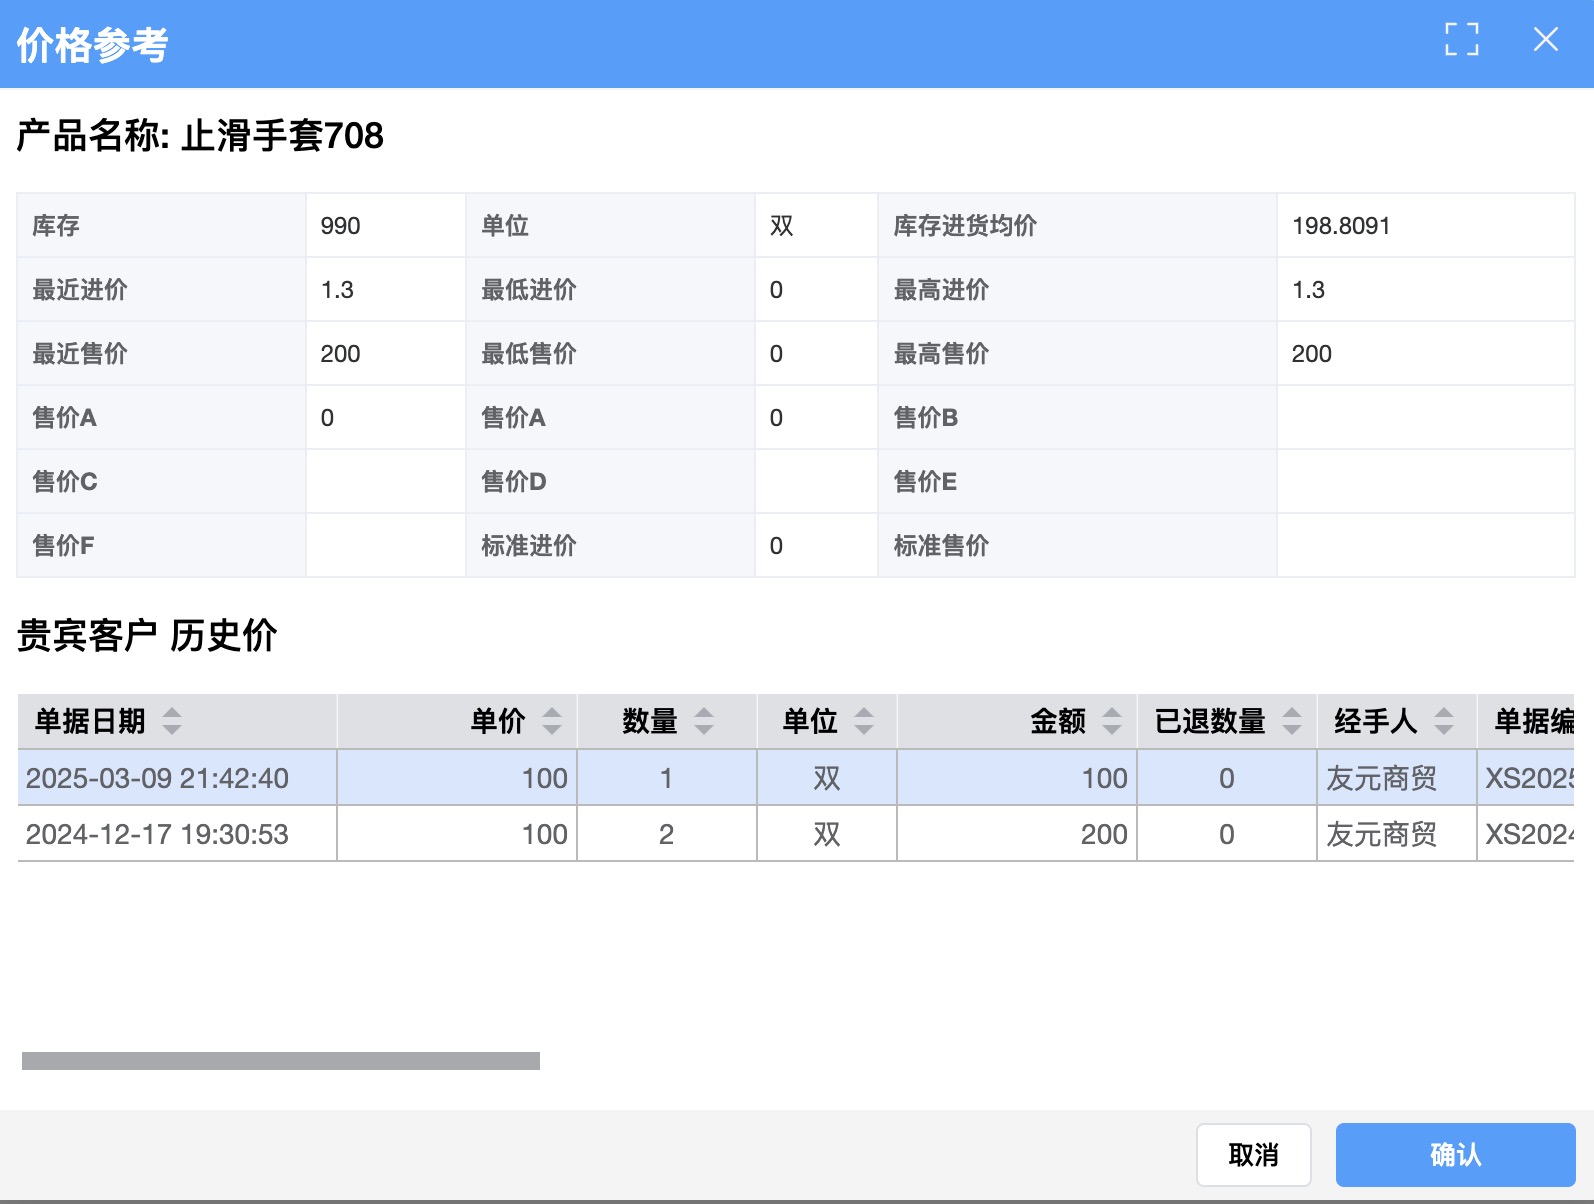Select the 2025-03-09 21:42:40 history row

(157, 778)
